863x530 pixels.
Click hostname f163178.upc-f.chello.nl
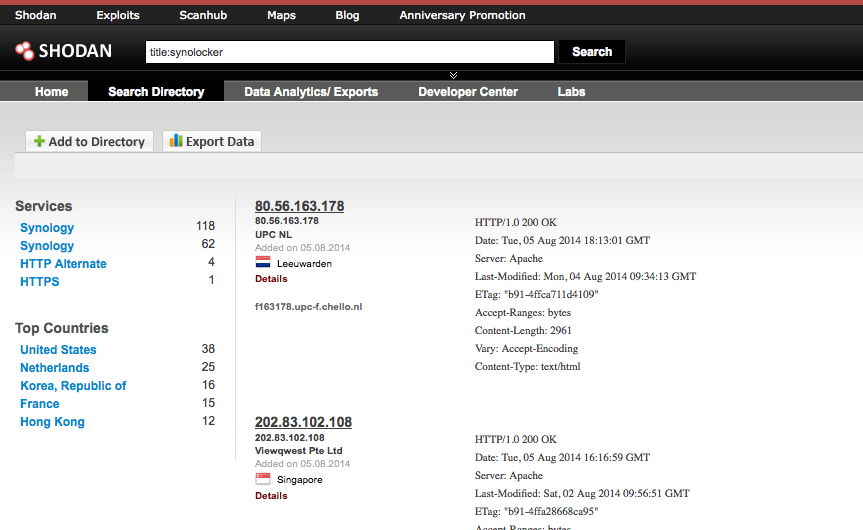[308, 307]
